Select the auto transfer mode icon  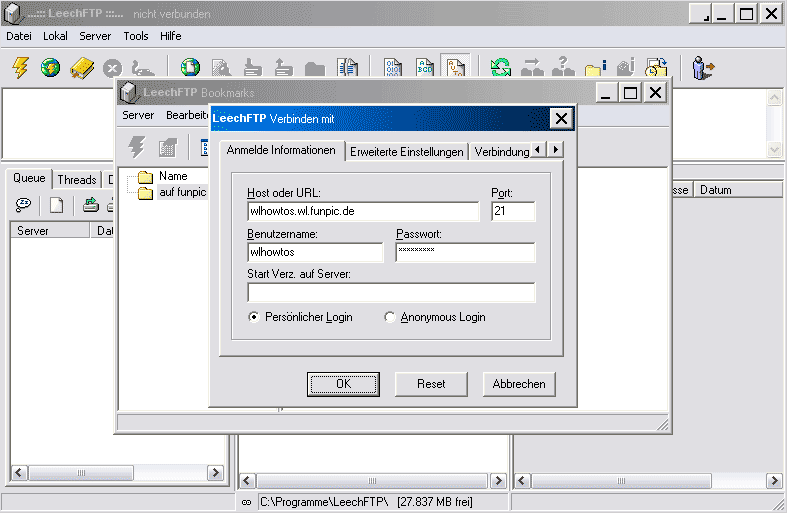(456, 67)
